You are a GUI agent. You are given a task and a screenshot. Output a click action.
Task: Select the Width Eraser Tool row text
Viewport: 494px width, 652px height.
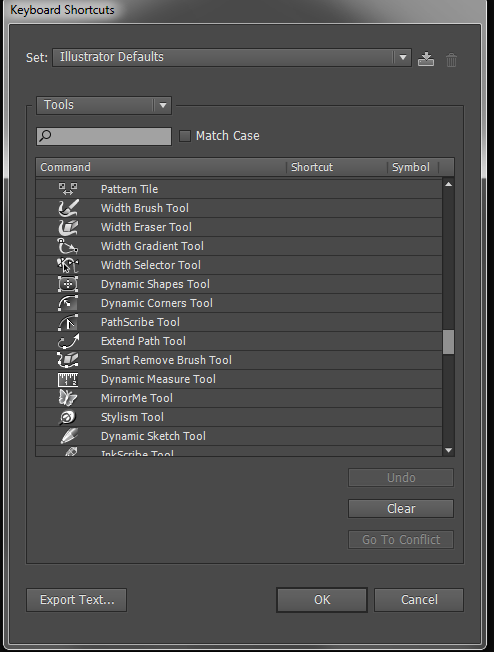(x=146, y=227)
